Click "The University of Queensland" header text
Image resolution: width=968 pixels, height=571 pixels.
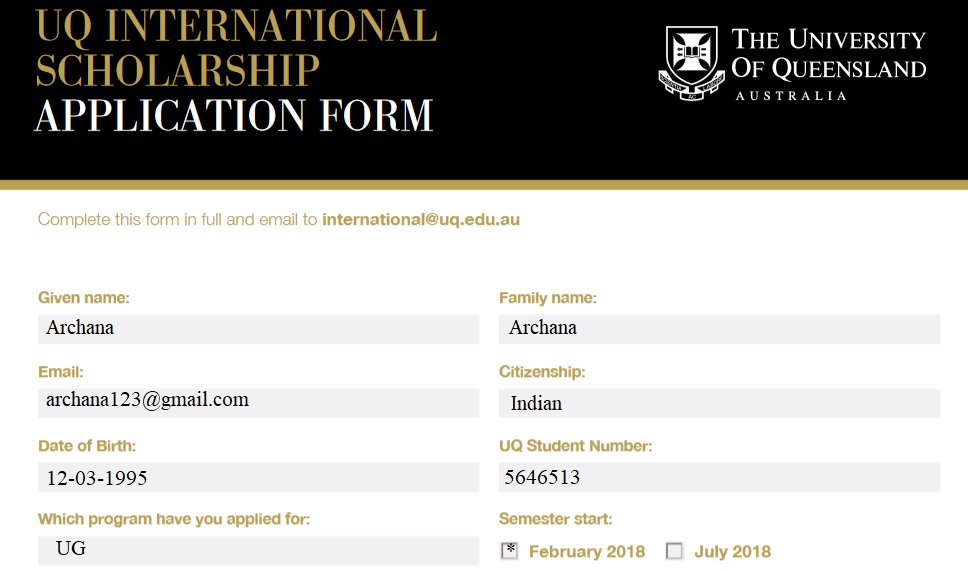[x=828, y=55]
